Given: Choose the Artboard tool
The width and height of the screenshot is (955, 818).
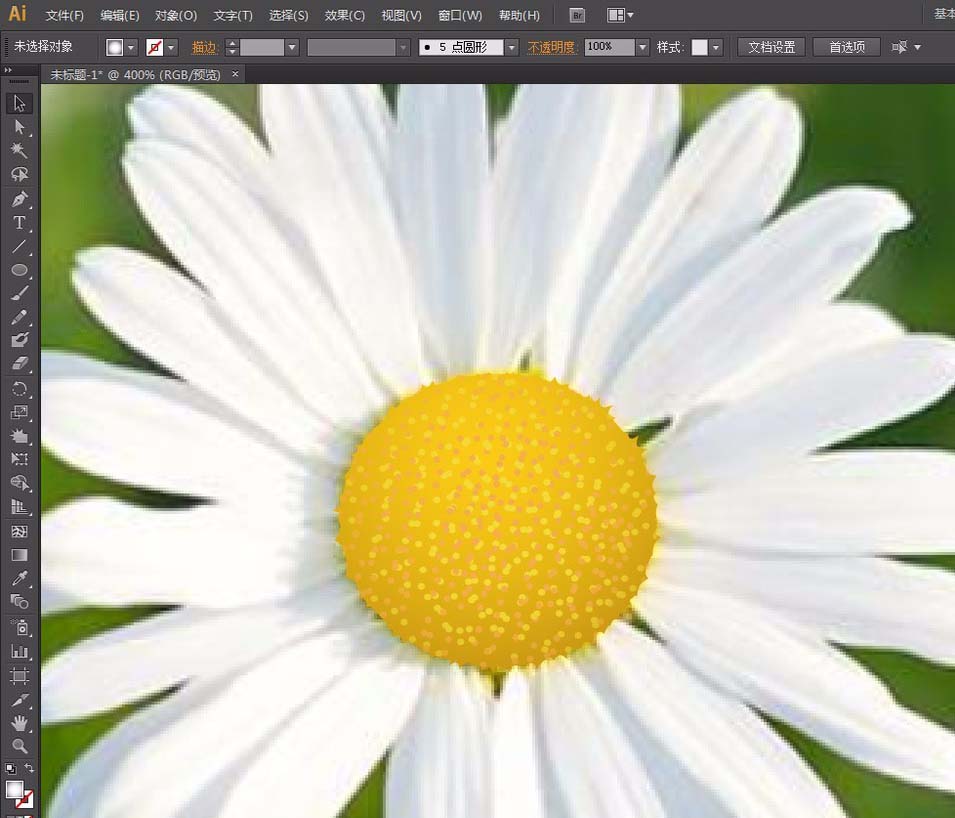Looking at the screenshot, I should (x=19, y=675).
